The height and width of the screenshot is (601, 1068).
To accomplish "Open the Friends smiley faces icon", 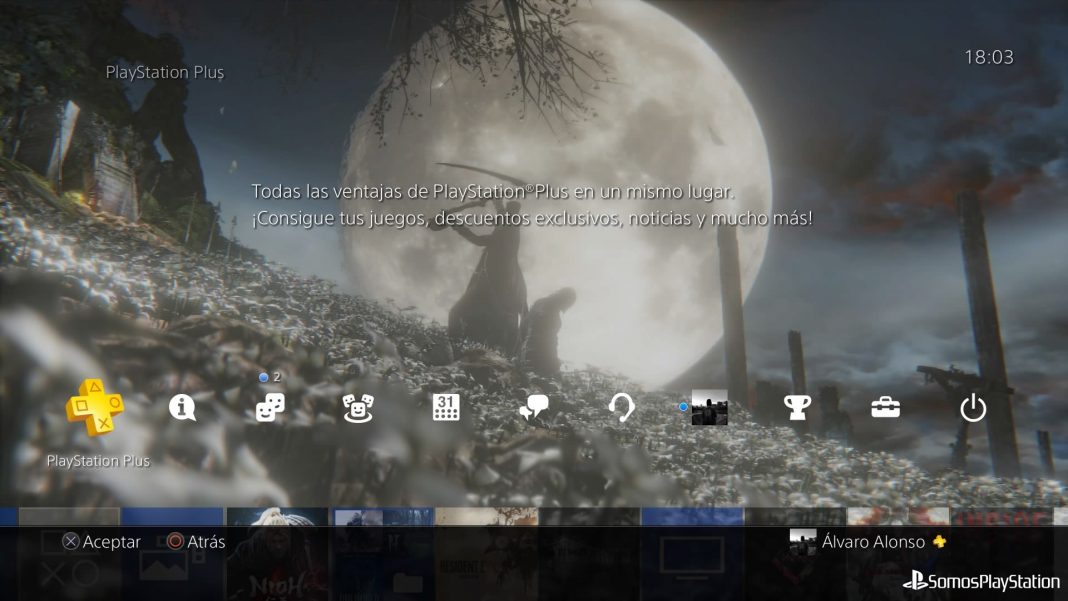I will click(358, 407).
